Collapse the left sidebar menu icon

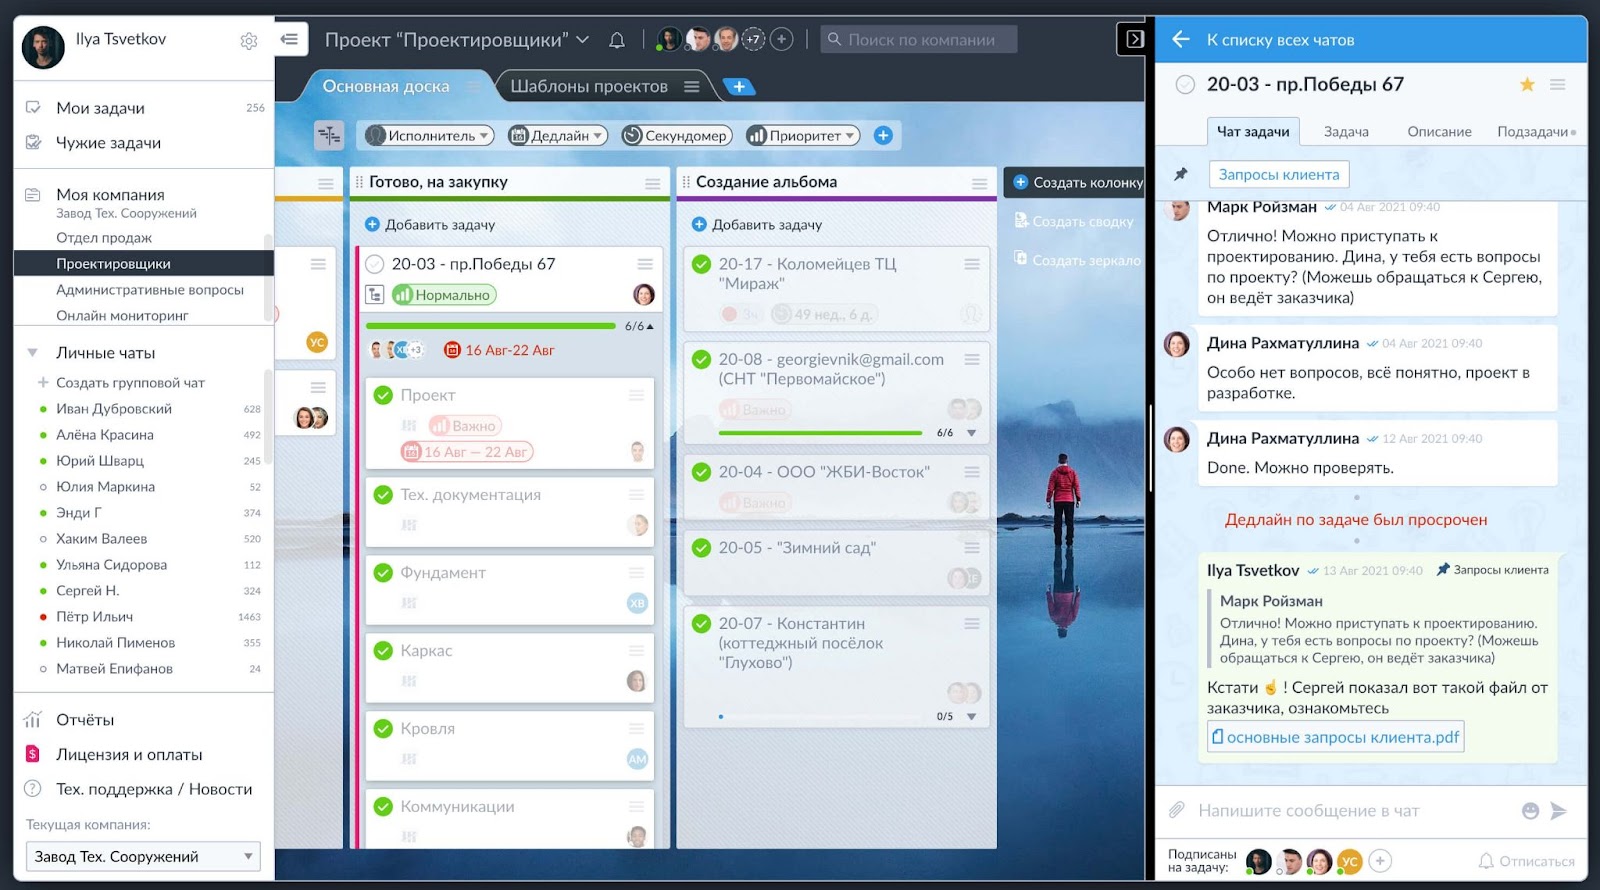pos(289,39)
